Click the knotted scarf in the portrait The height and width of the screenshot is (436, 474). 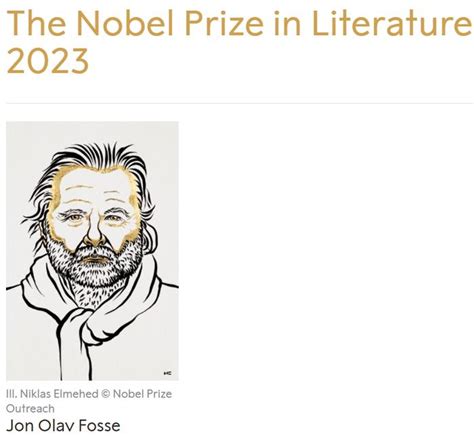[85, 325]
